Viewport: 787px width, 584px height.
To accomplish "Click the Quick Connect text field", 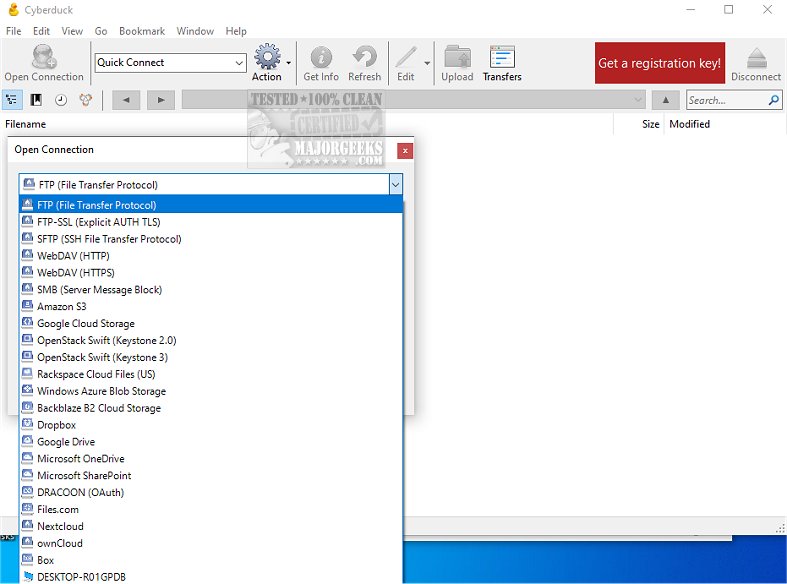I will coord(164,63).
